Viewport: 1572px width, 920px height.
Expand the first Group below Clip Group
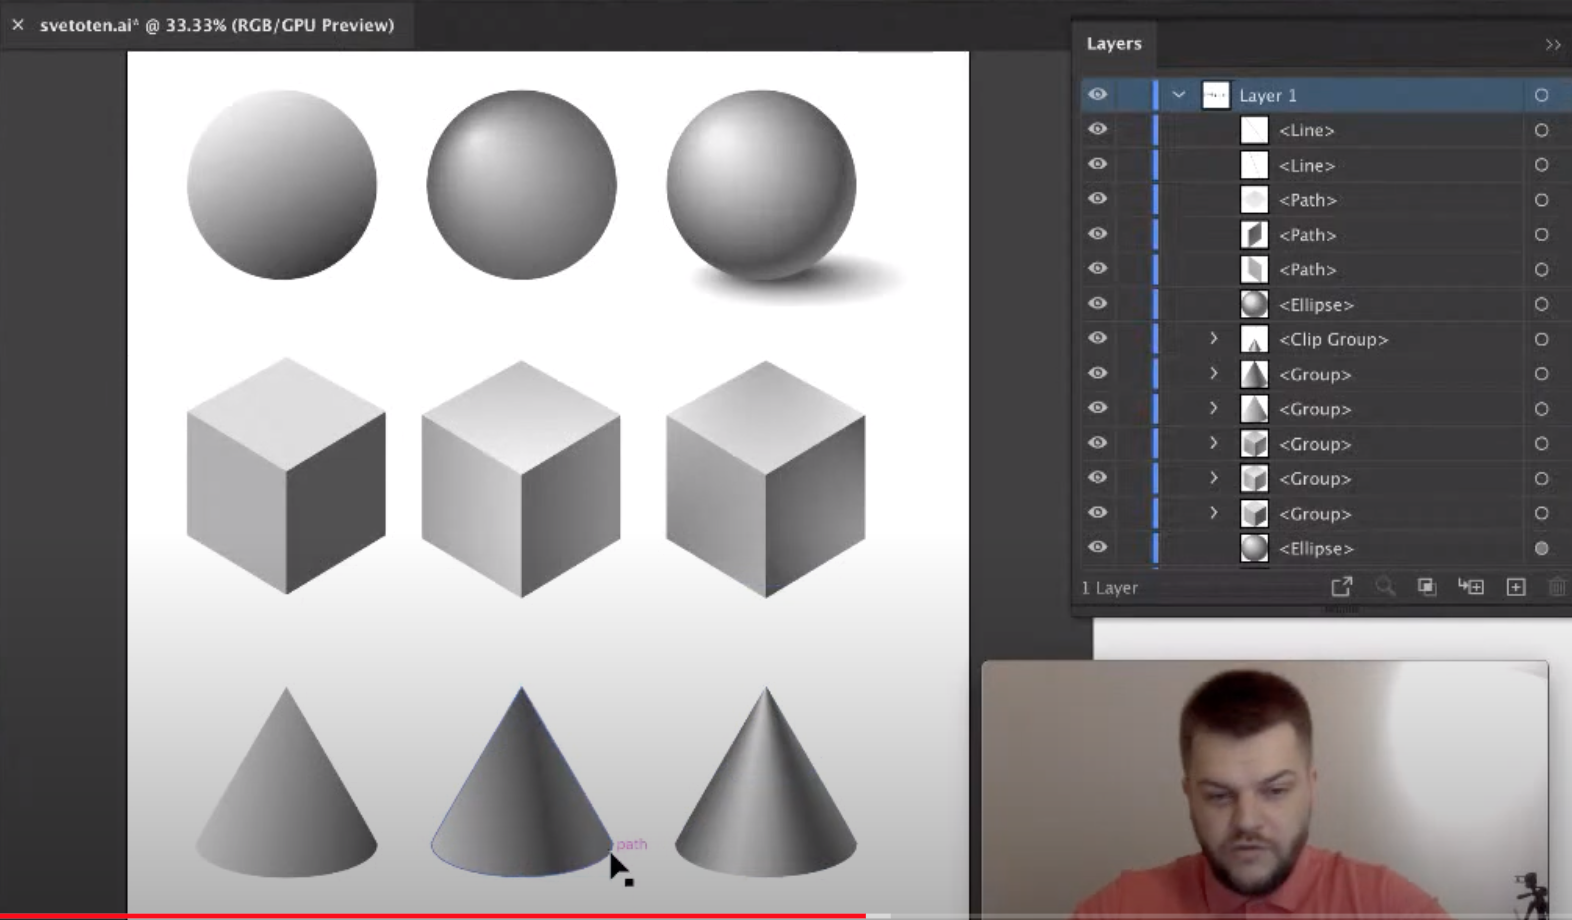(1214, 374)
